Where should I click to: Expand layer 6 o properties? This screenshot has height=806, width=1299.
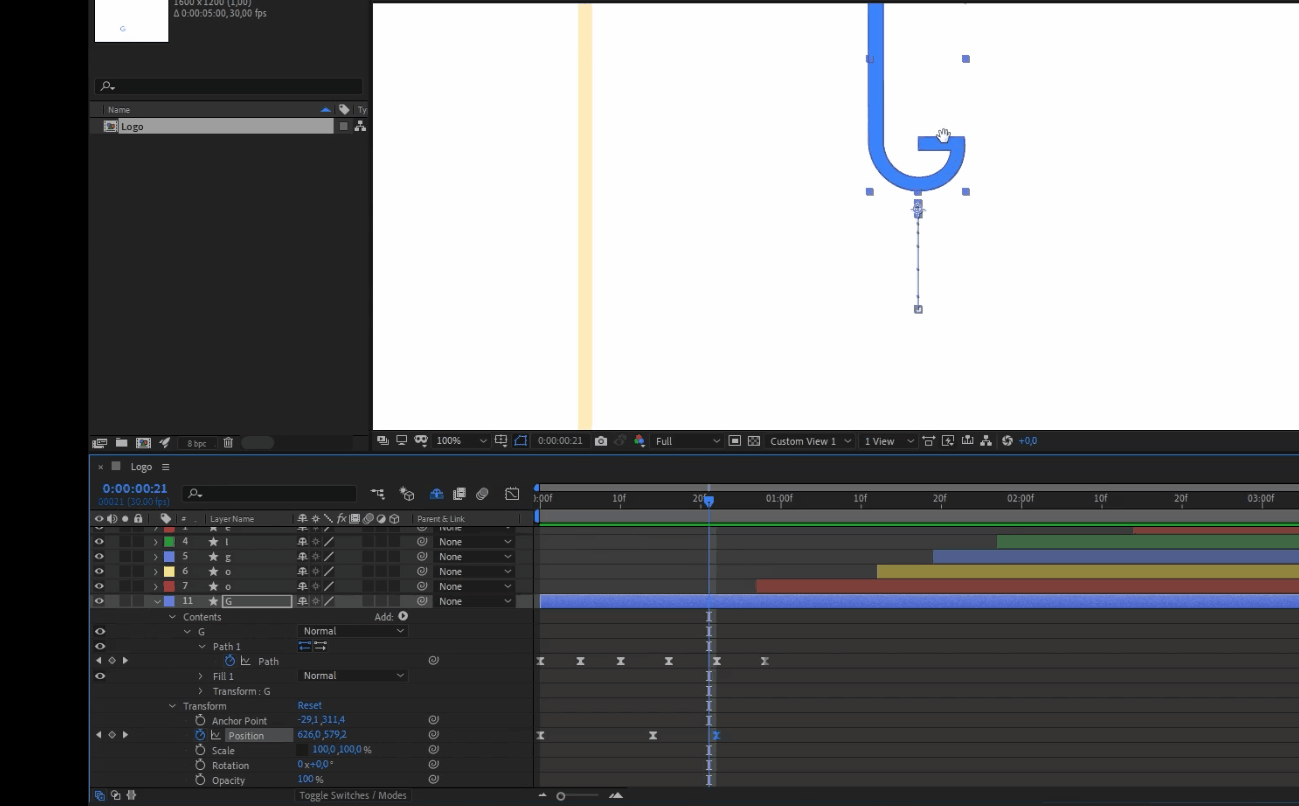point(156,572)
